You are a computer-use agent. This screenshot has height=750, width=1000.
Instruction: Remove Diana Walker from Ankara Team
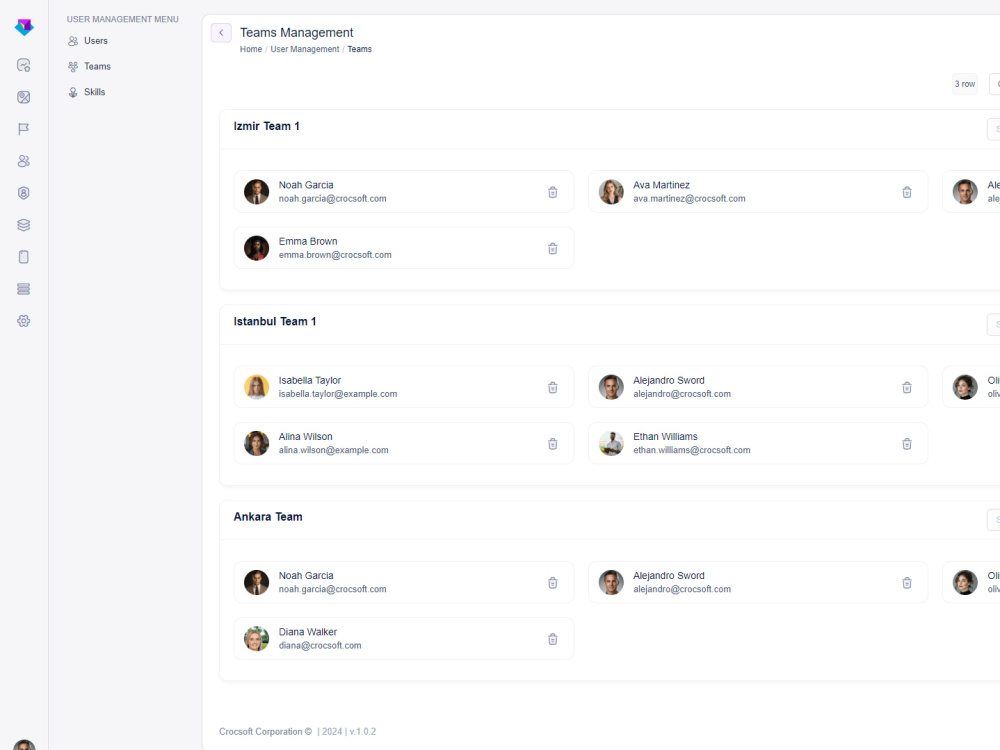(552, 638)
